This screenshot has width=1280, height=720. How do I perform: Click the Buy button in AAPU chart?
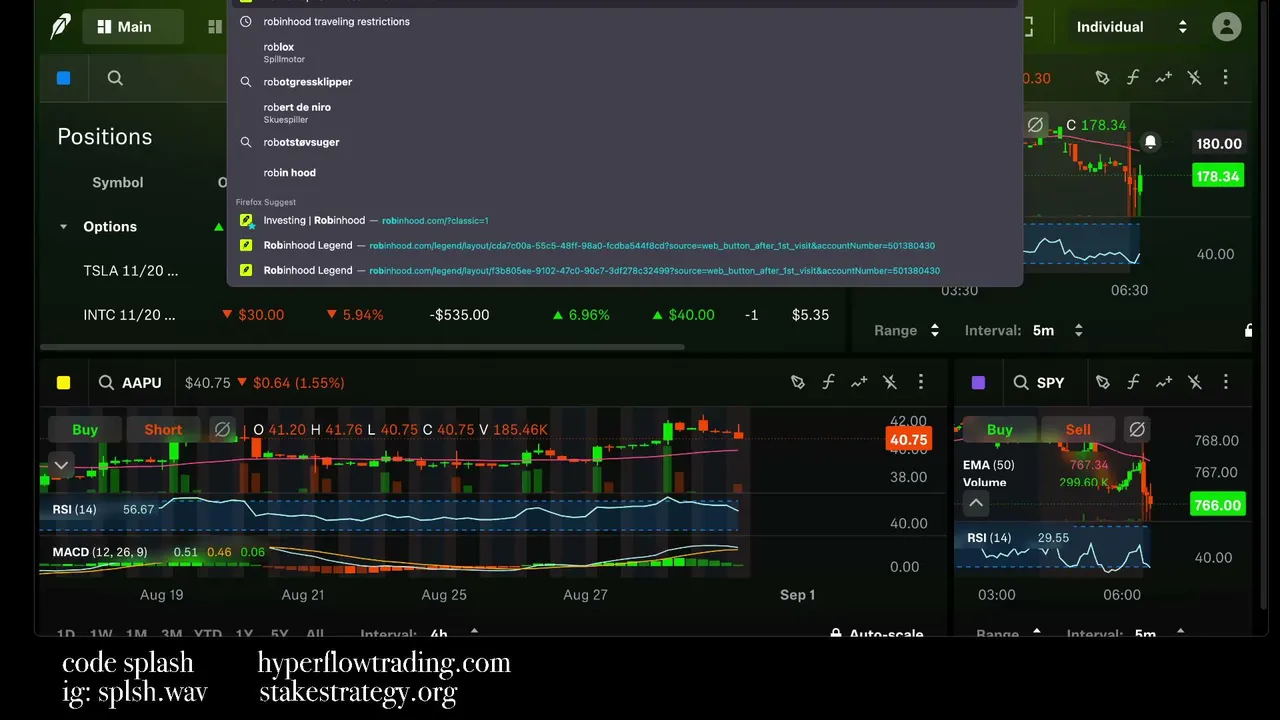coord(85,430)
